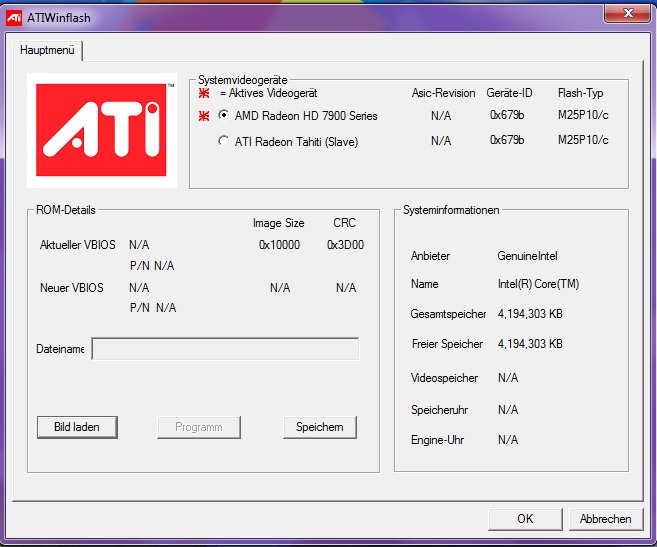
Task: Cancel with the Abbrechen button
Action: [x=605, y=519]
